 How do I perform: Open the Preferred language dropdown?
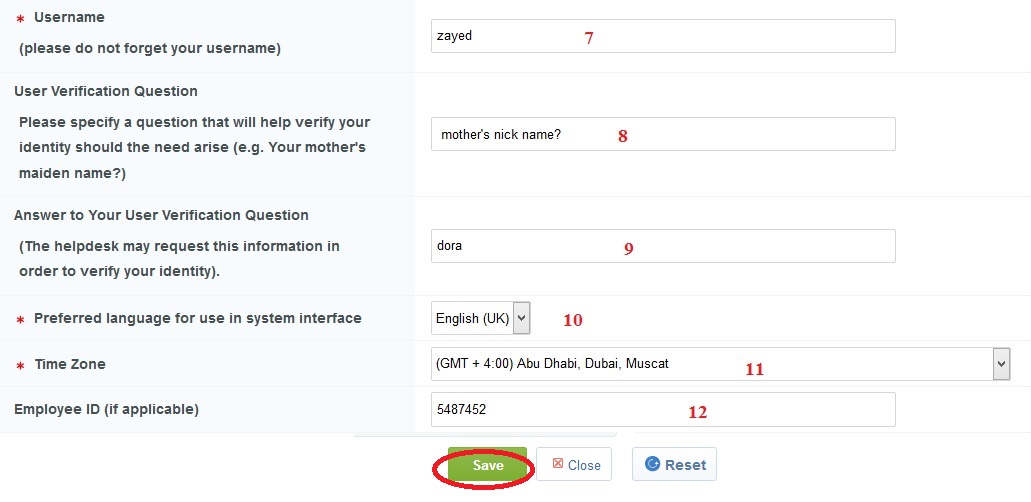480,319
